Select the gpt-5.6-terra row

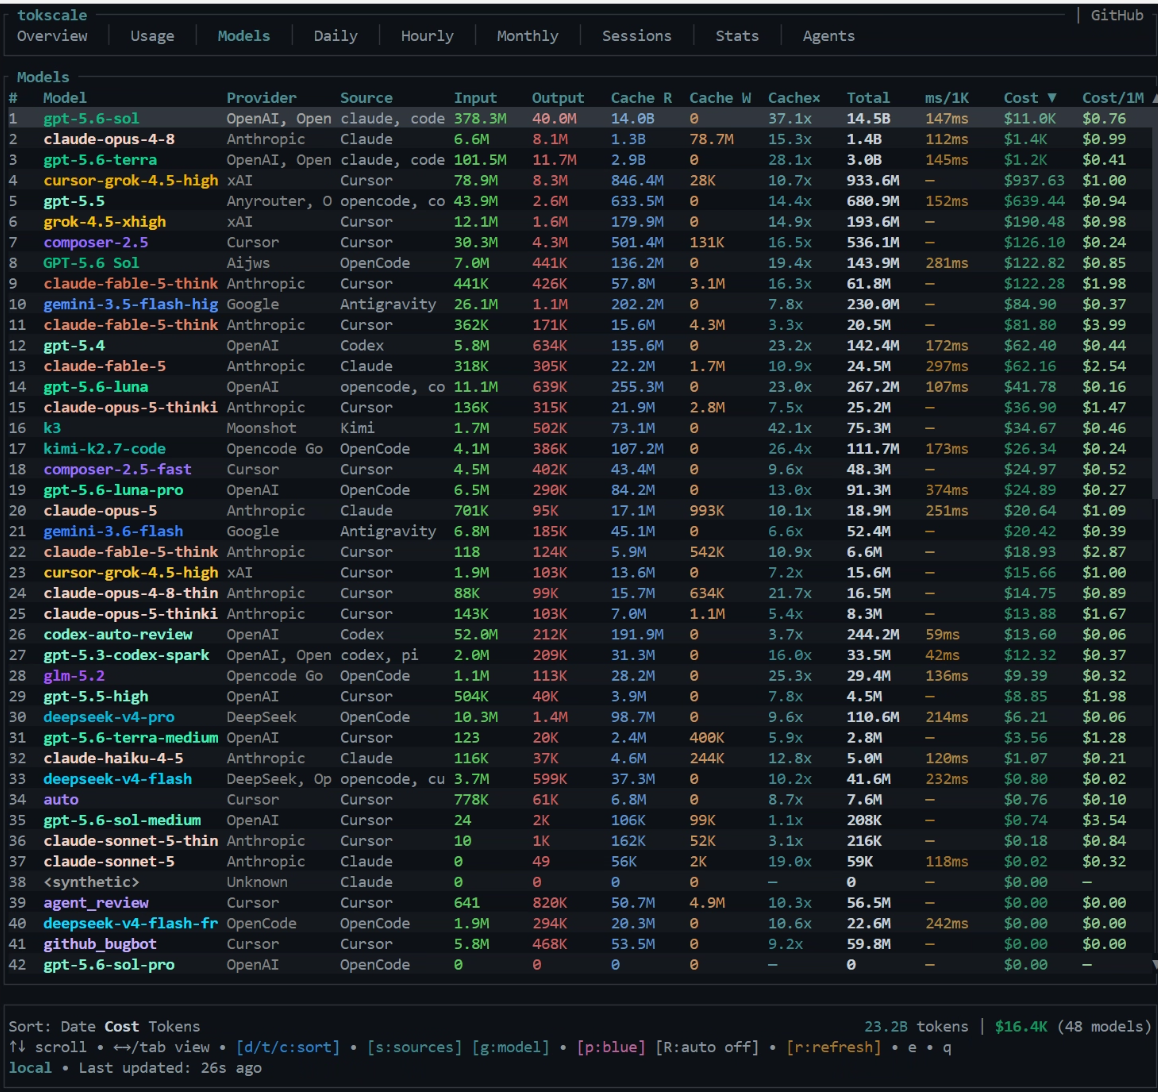pyautogui.click(x=578, y=159)
